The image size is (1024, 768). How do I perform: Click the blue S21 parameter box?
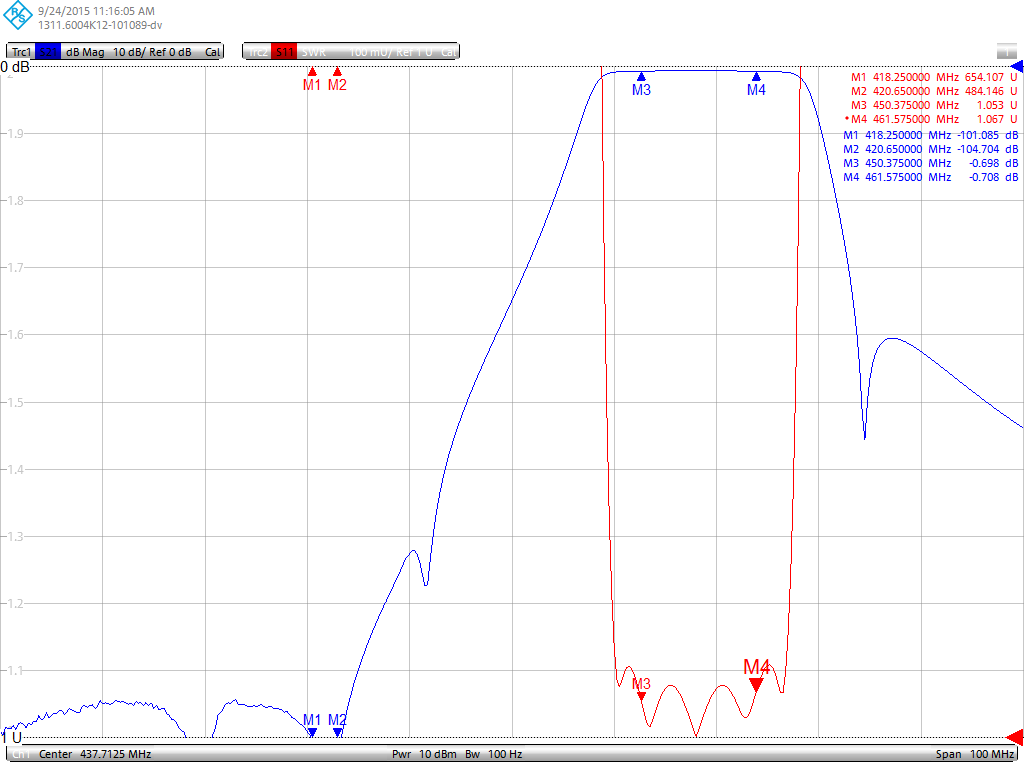click(48, 52)
